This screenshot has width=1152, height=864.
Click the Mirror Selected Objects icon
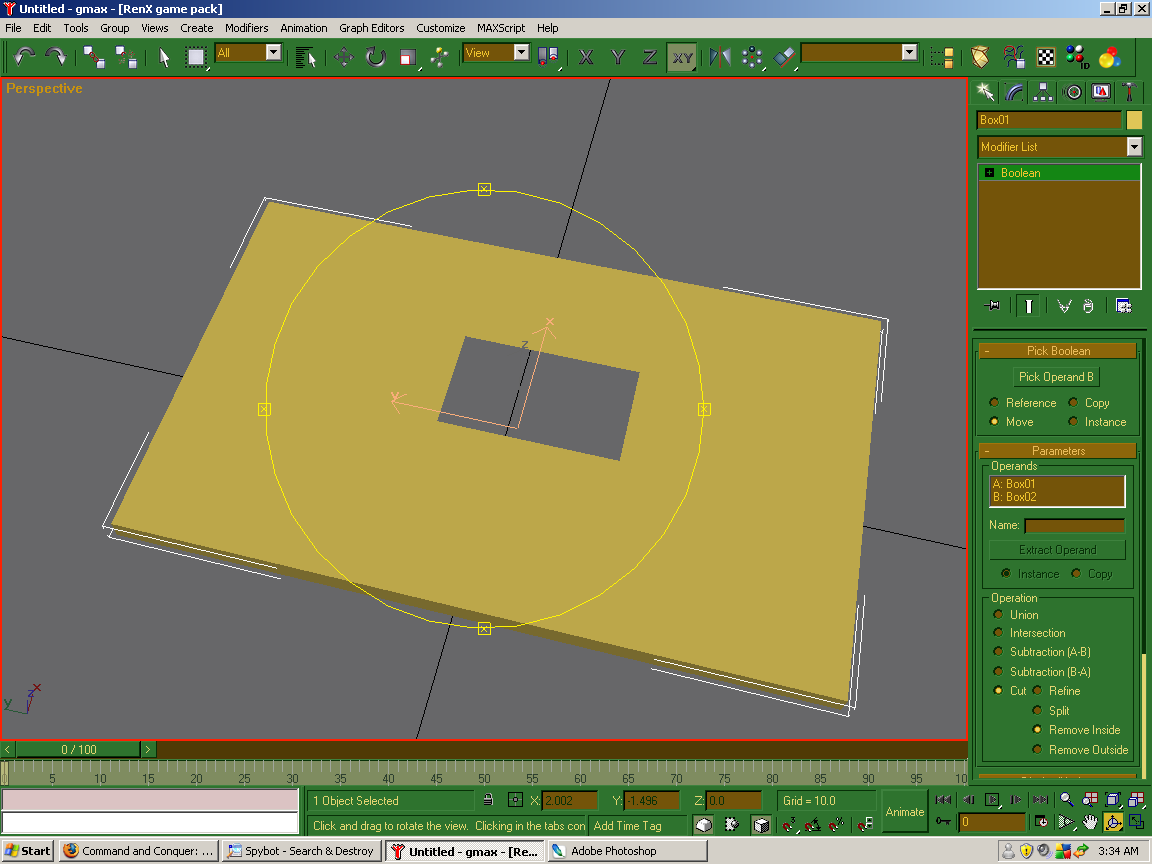pyautogui.click(x=720, y=57)
